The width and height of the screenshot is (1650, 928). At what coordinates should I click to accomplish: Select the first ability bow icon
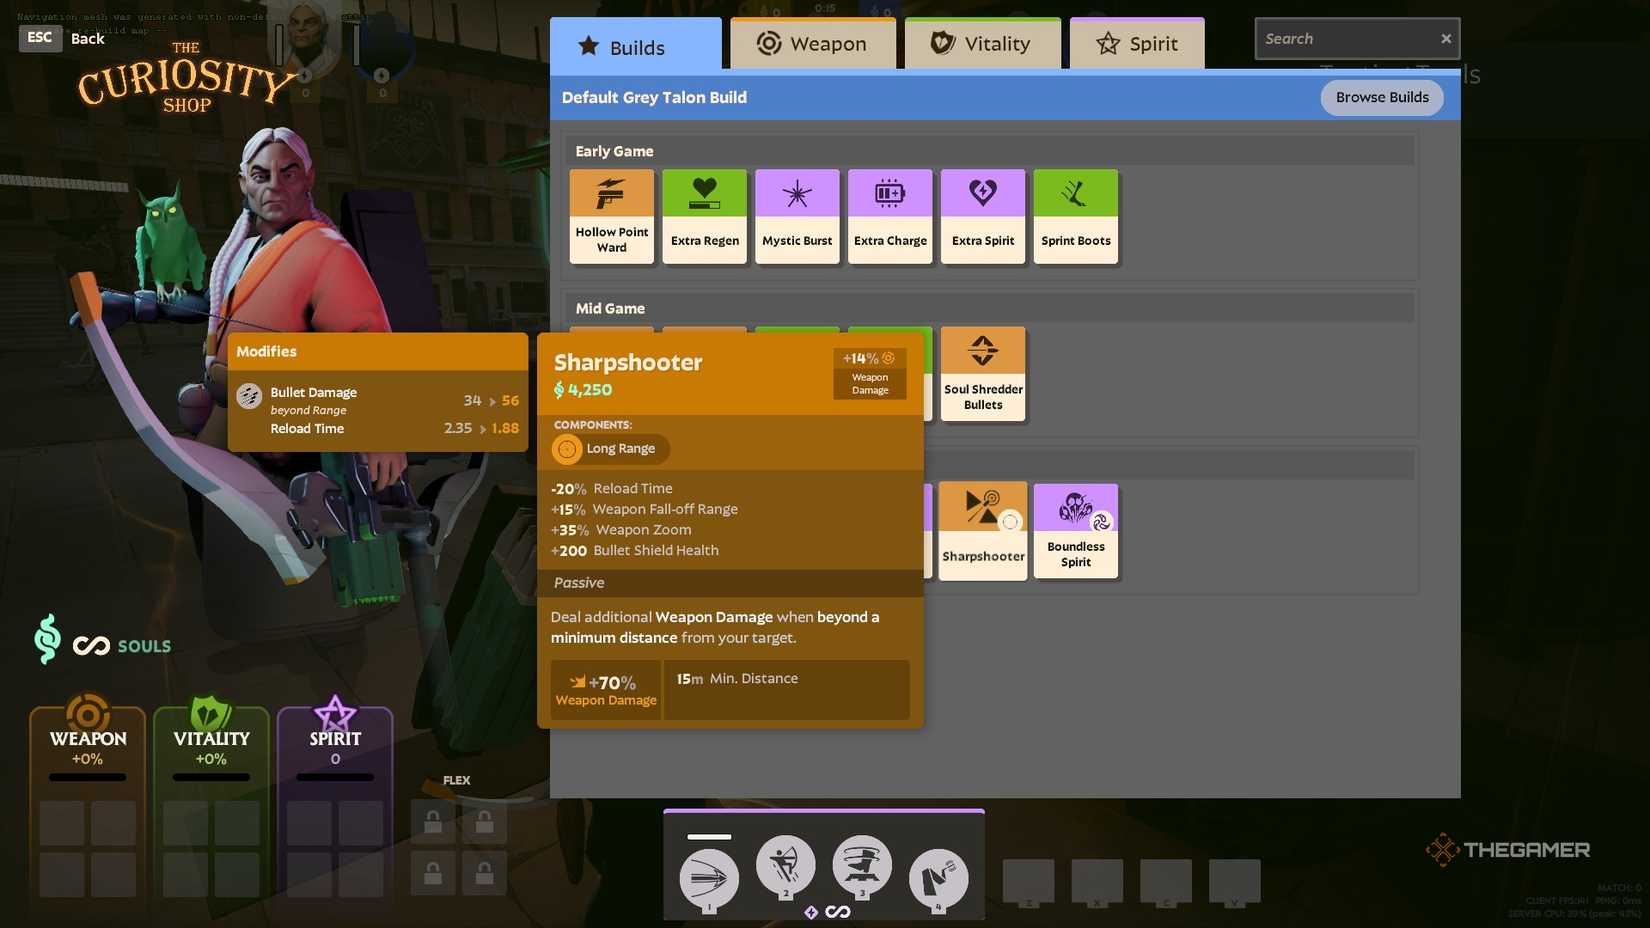pyautogui.click(x=709, y=879)
